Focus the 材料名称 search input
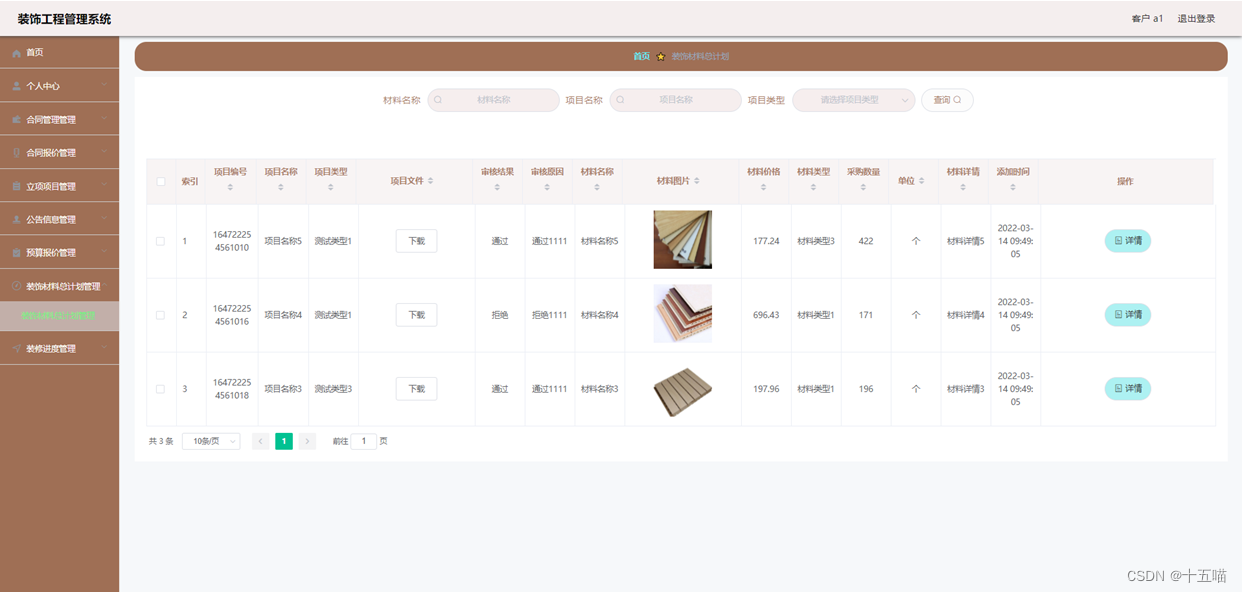Viewport: 1242px width, 592px height. coord(494,100)
